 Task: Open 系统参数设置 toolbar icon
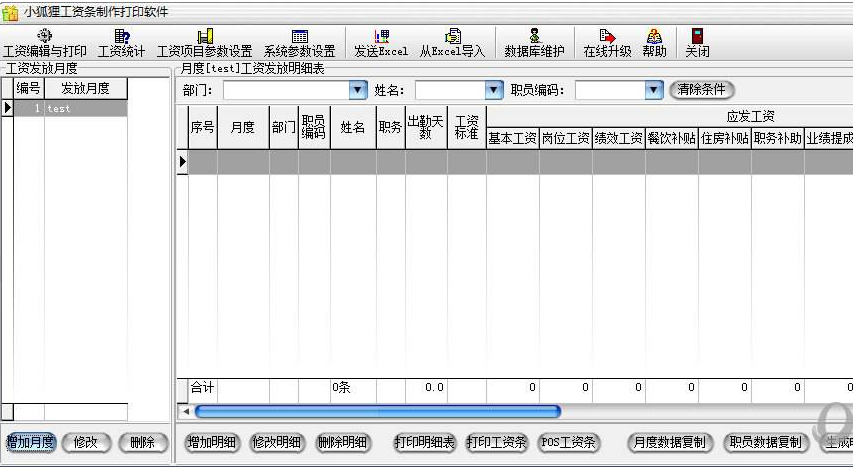(299, 42)
